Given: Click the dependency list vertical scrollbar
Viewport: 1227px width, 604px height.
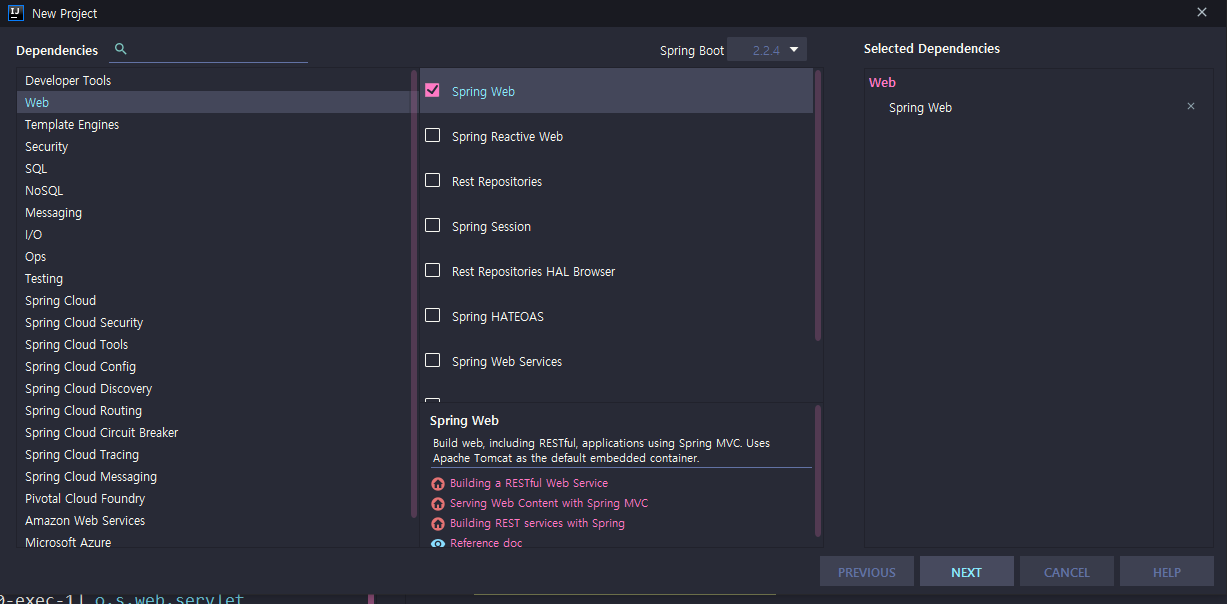Looking at the screenshot, I should (818, 205).
